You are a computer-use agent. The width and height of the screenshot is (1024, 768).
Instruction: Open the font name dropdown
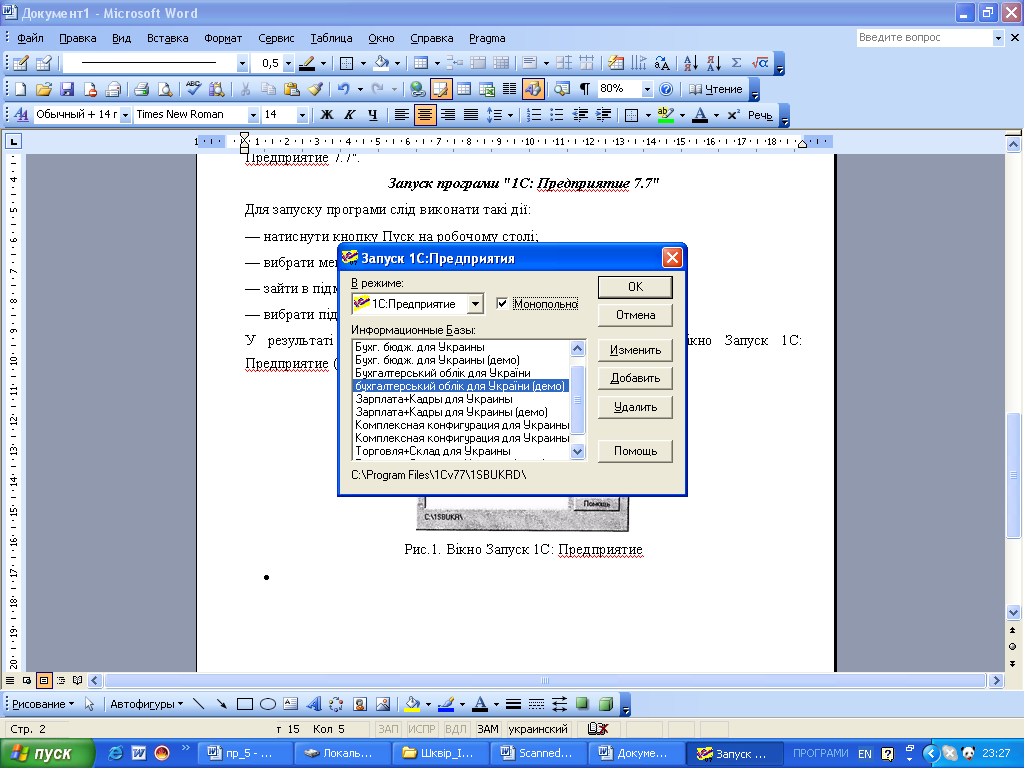(253, 115)
